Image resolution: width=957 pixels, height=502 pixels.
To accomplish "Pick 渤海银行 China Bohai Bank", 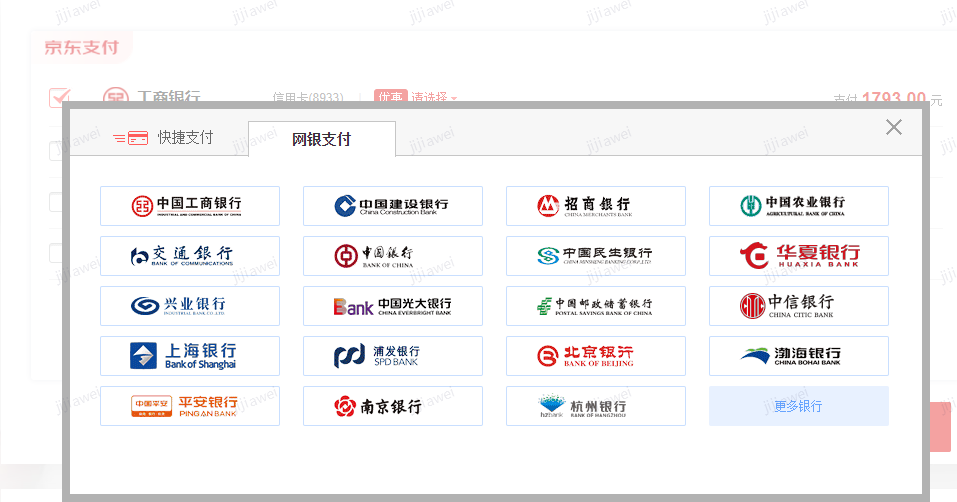I will (798, 356).
